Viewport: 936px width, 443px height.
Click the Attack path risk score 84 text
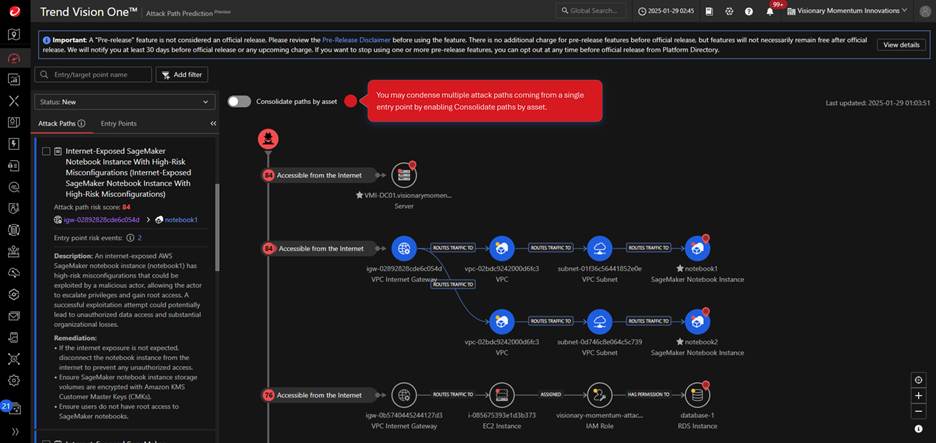(92, 207)
